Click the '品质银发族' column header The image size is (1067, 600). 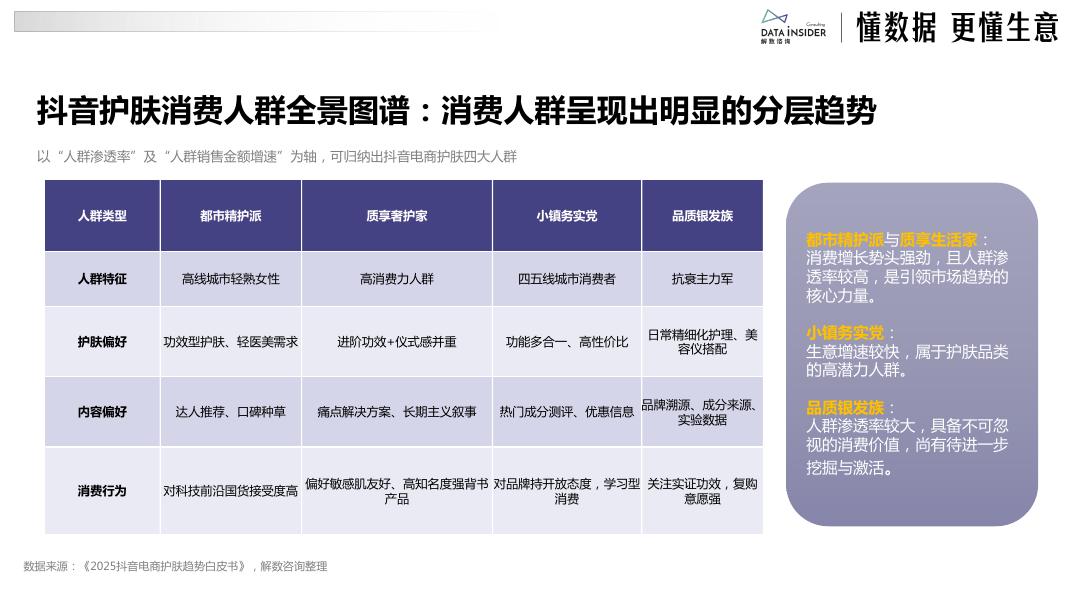point(702,216)
